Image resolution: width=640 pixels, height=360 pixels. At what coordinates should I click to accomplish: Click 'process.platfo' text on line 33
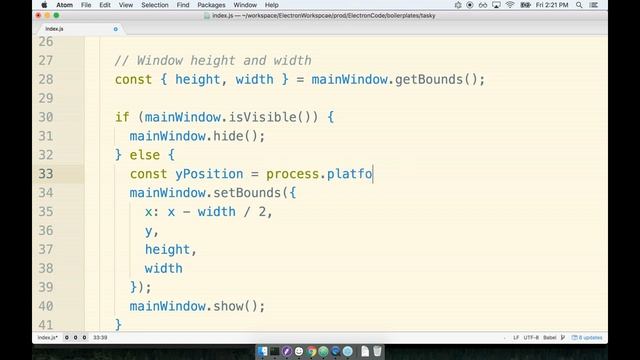(x=319, y=174)
